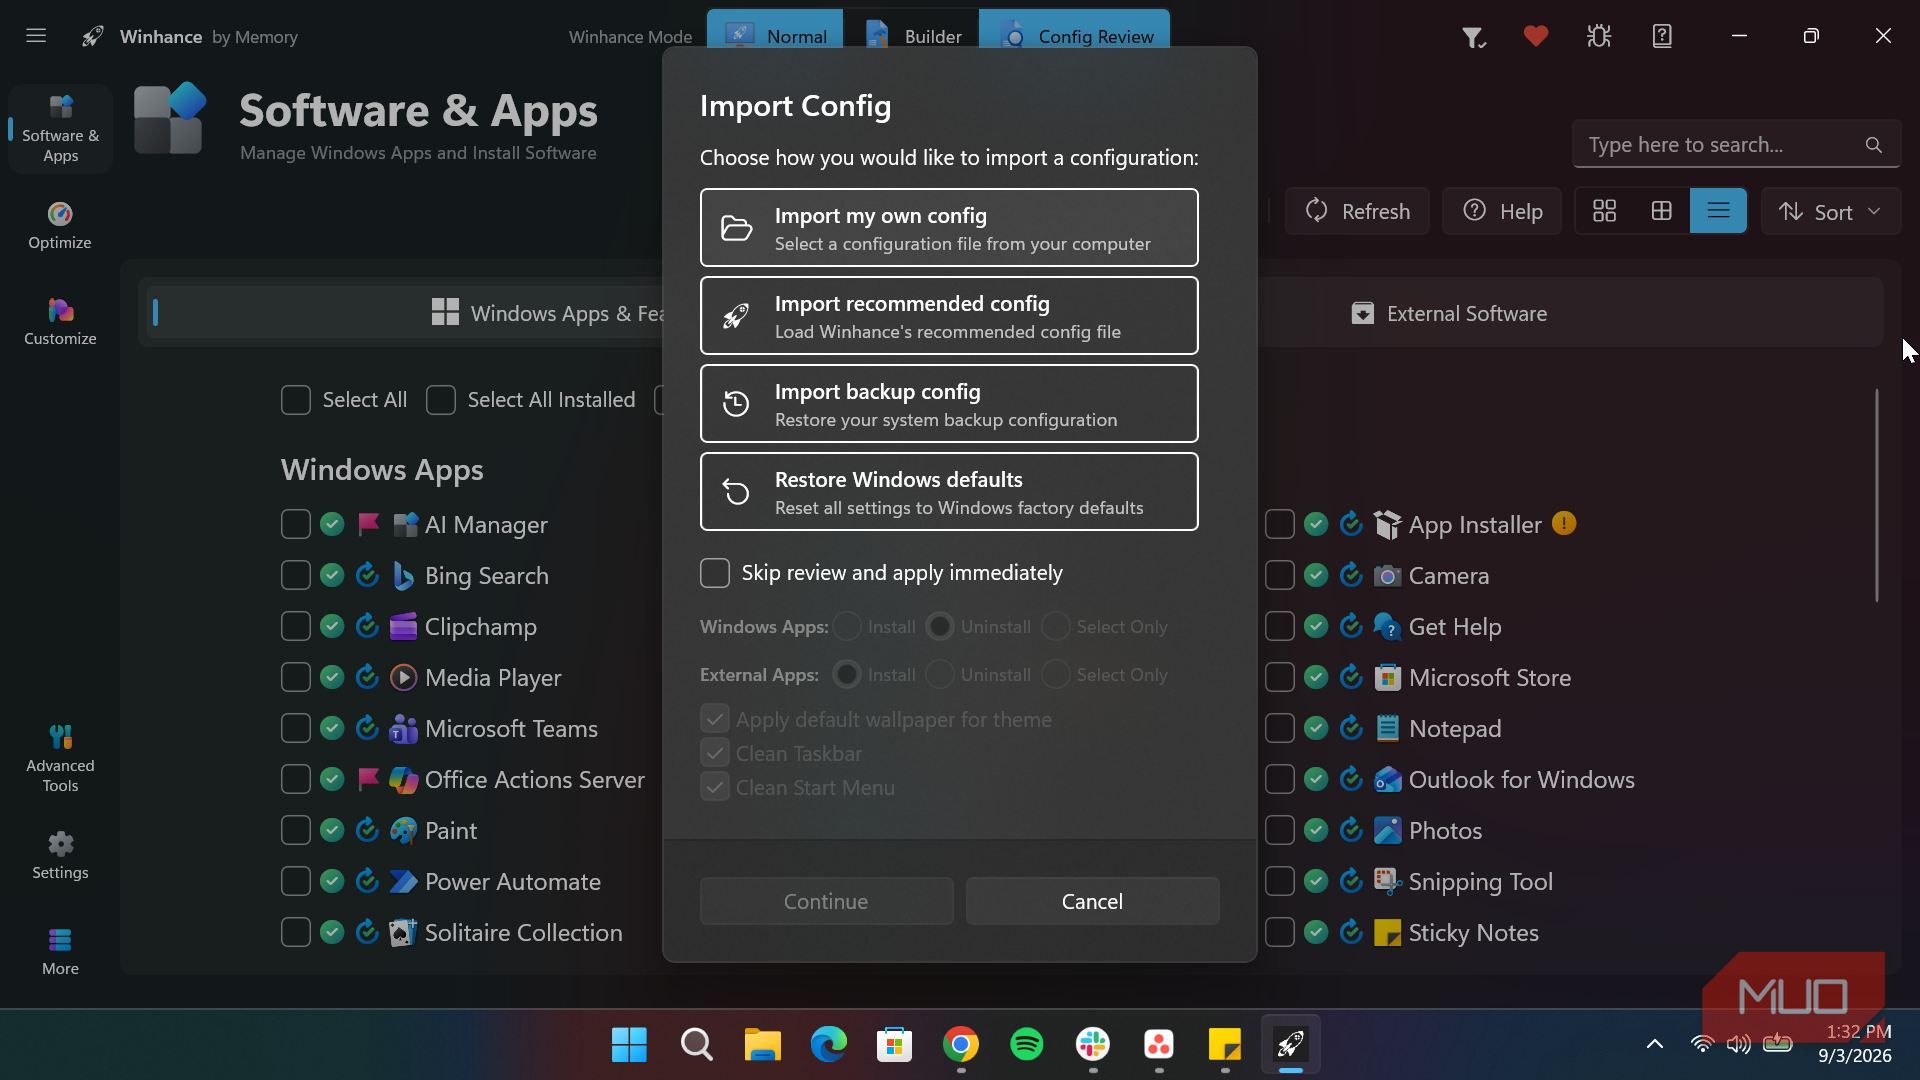Choose Import recommended config
The image size is (1920, 1080).
(949, 316)
